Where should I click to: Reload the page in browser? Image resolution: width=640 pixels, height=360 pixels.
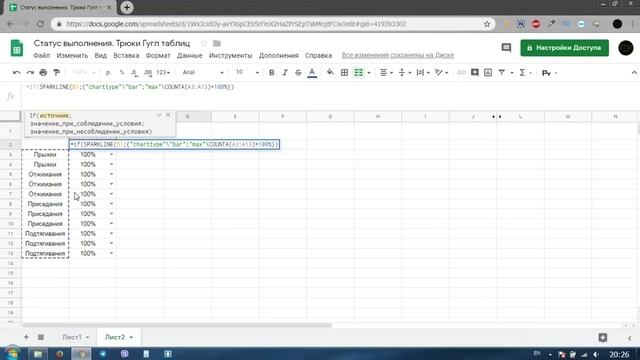click(x=40, y=24)
